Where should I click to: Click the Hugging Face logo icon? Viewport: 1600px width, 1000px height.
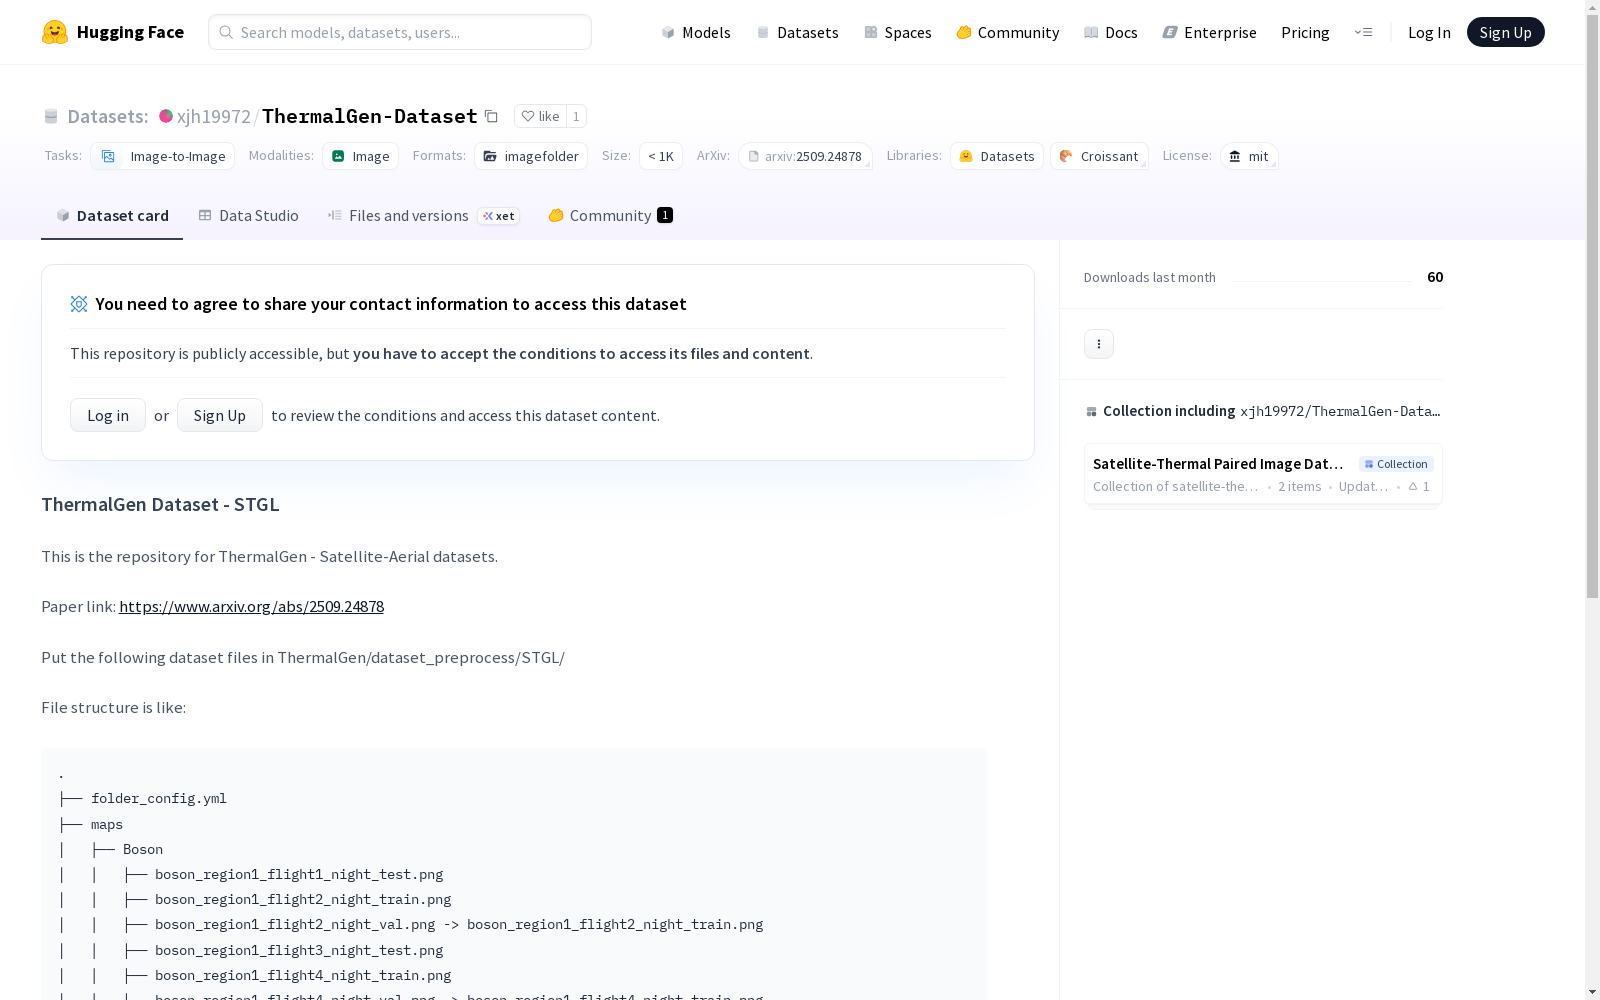click(55, 32)
